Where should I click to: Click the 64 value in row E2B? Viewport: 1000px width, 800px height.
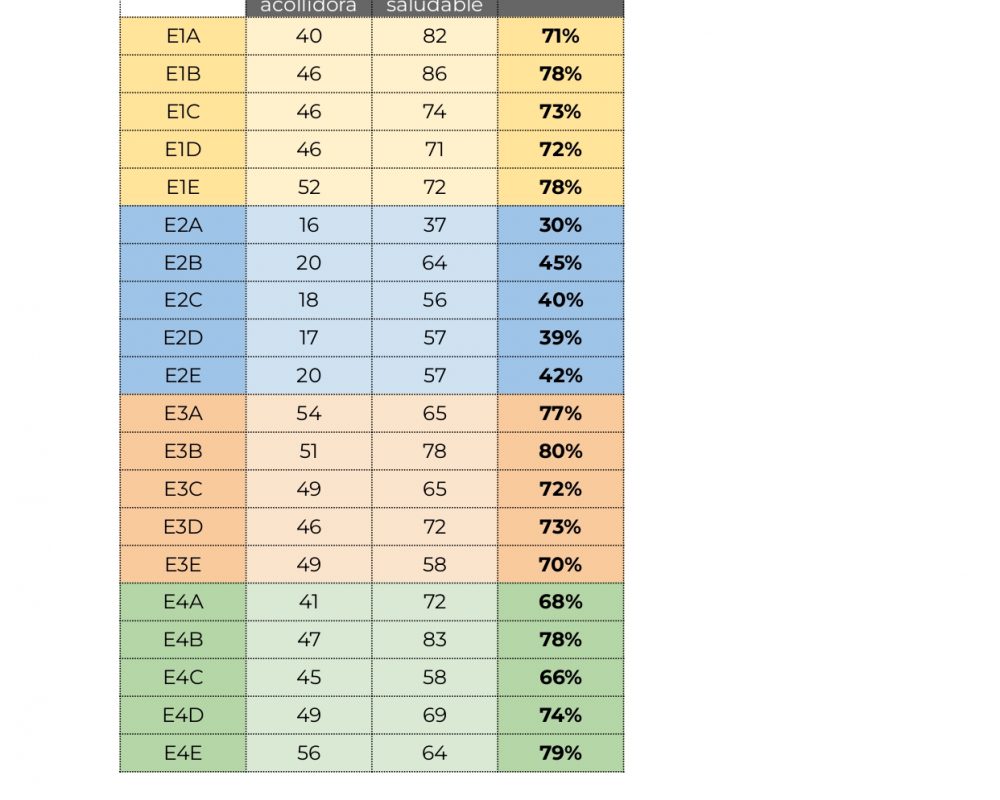pyautogui.click(x=434, y=263)
